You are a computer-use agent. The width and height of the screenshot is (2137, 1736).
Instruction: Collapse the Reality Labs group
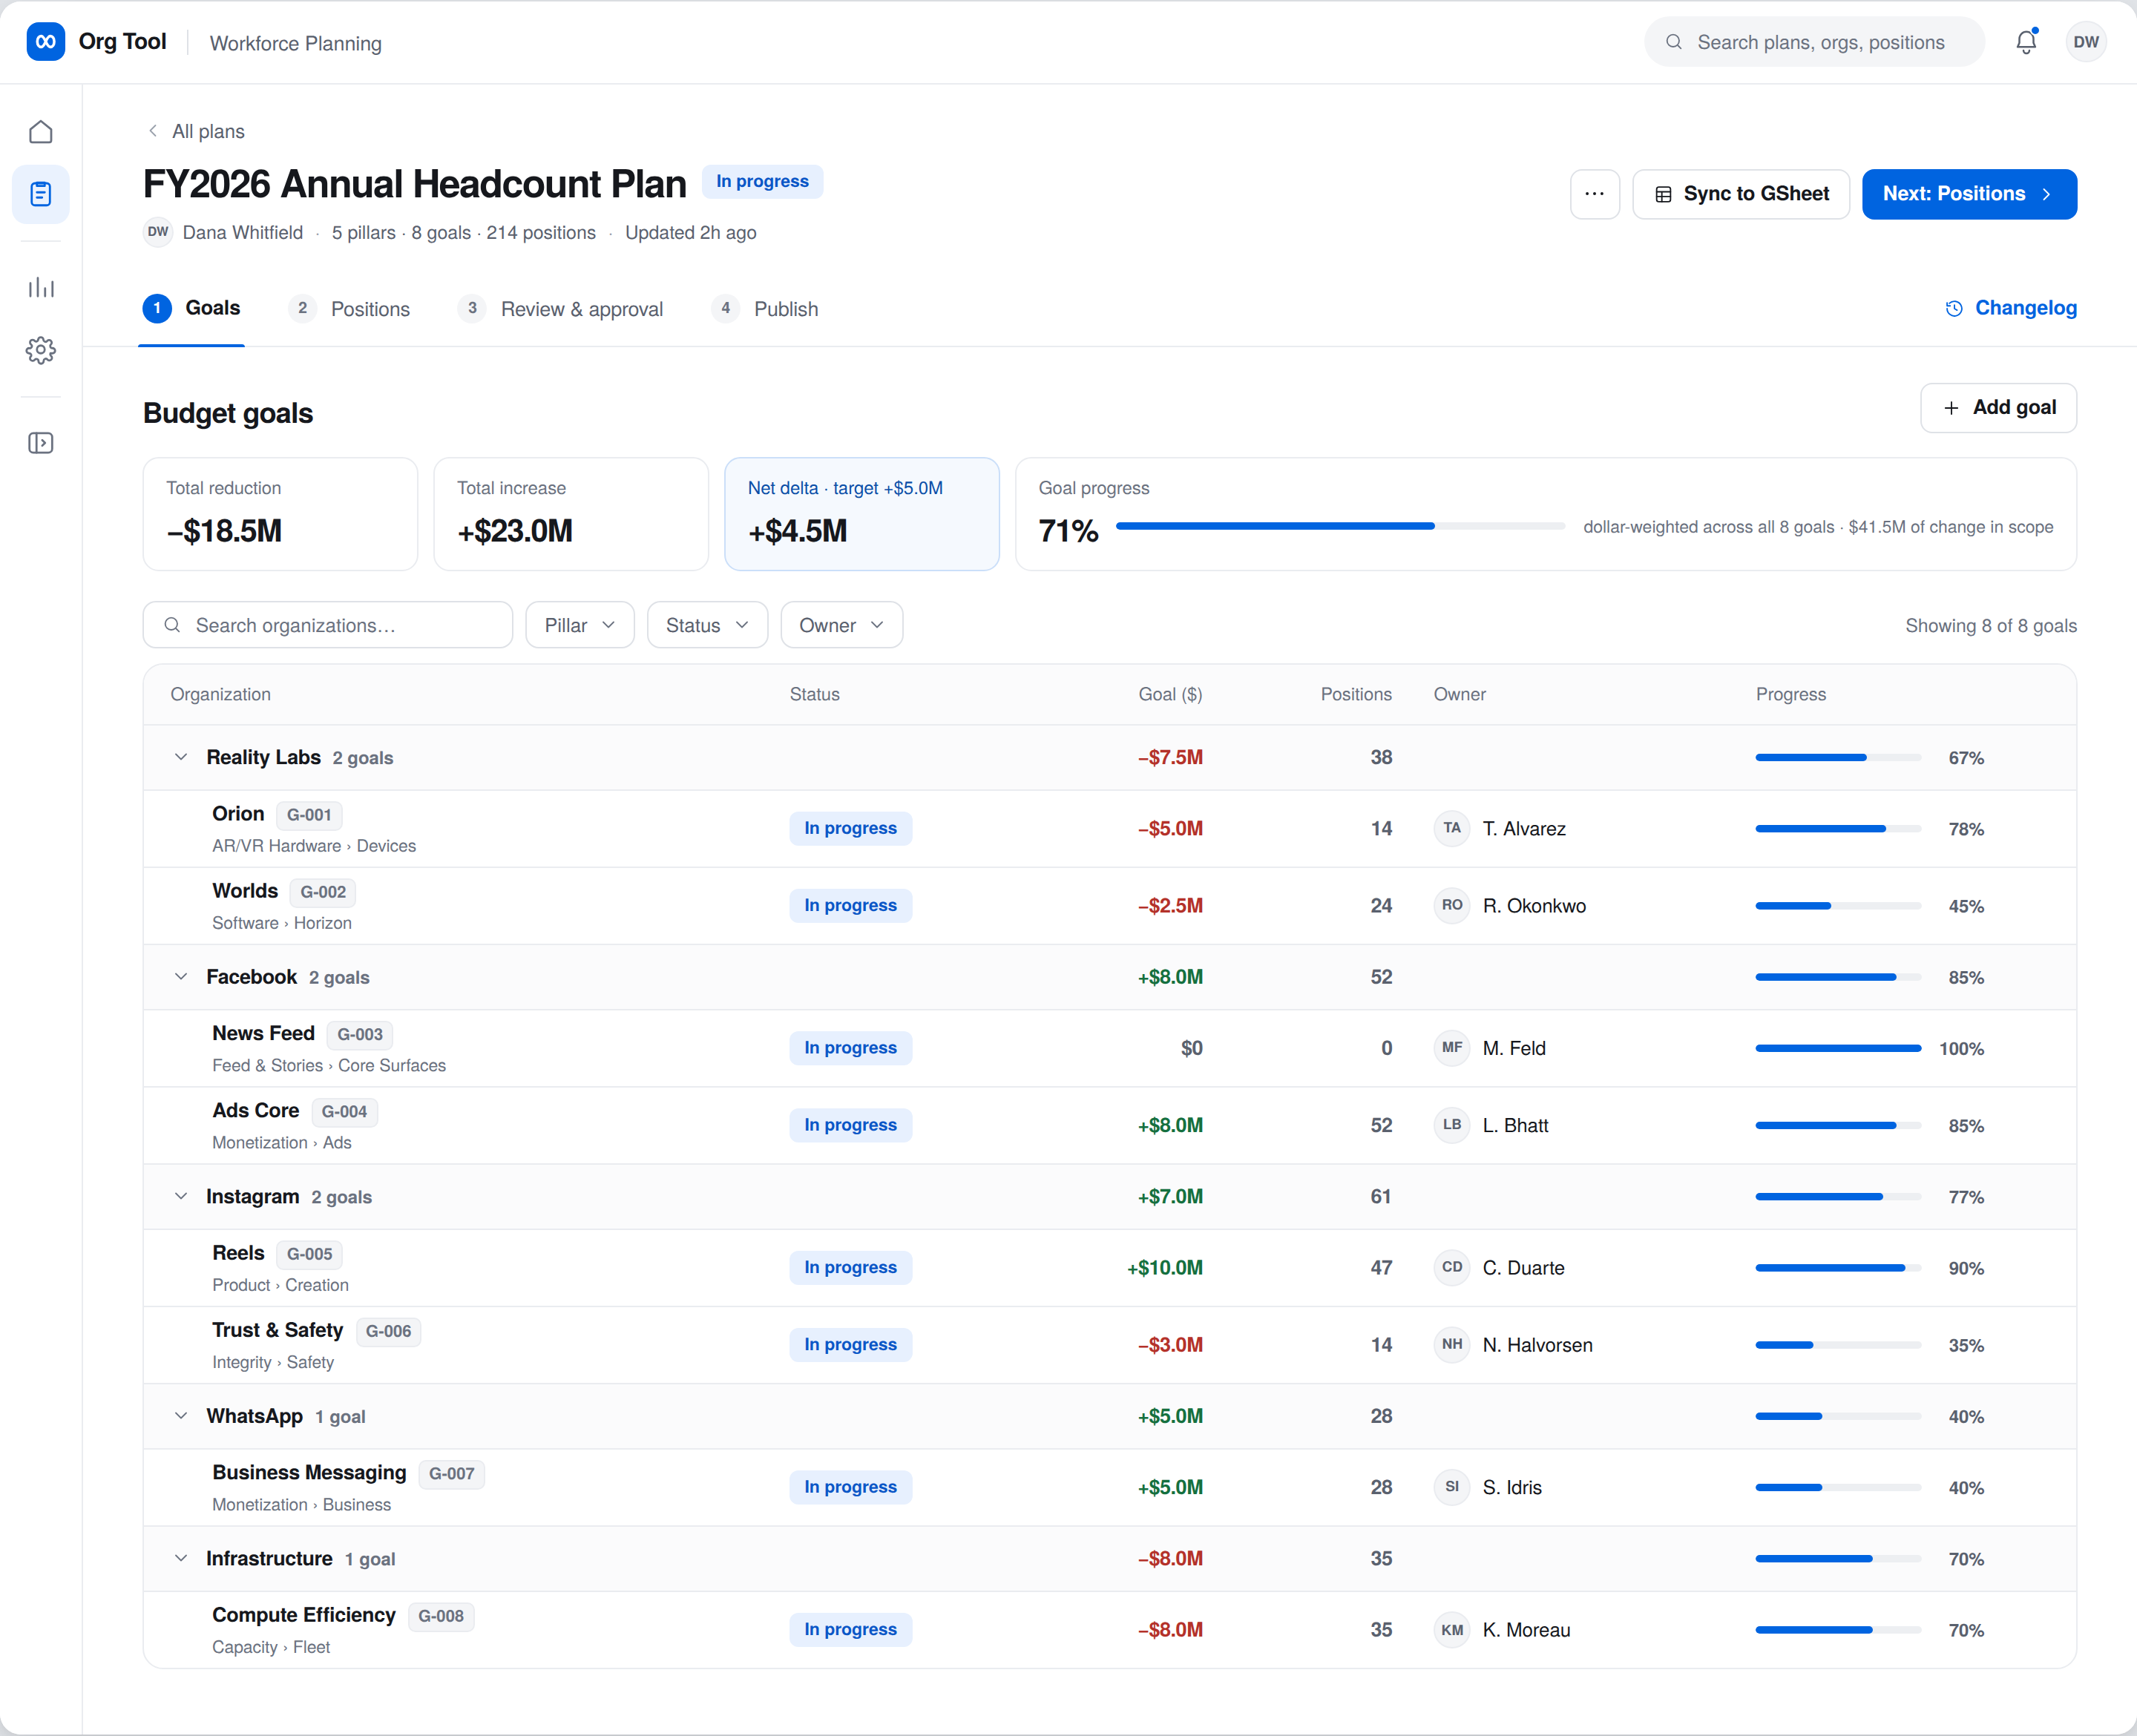click(181, 757)
